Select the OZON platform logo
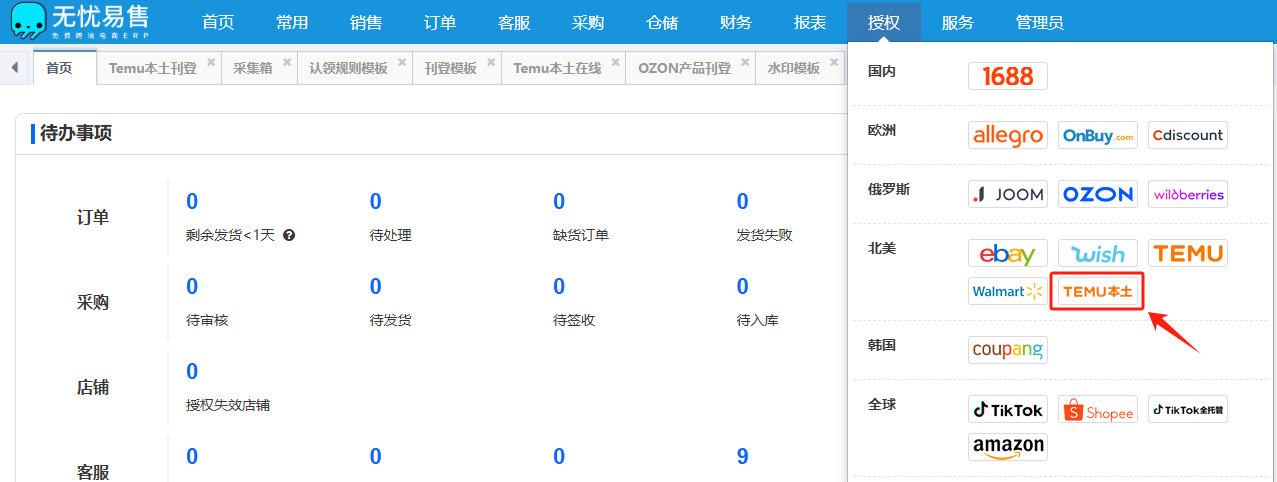Screen dimensions: 1277x482 1097,194
